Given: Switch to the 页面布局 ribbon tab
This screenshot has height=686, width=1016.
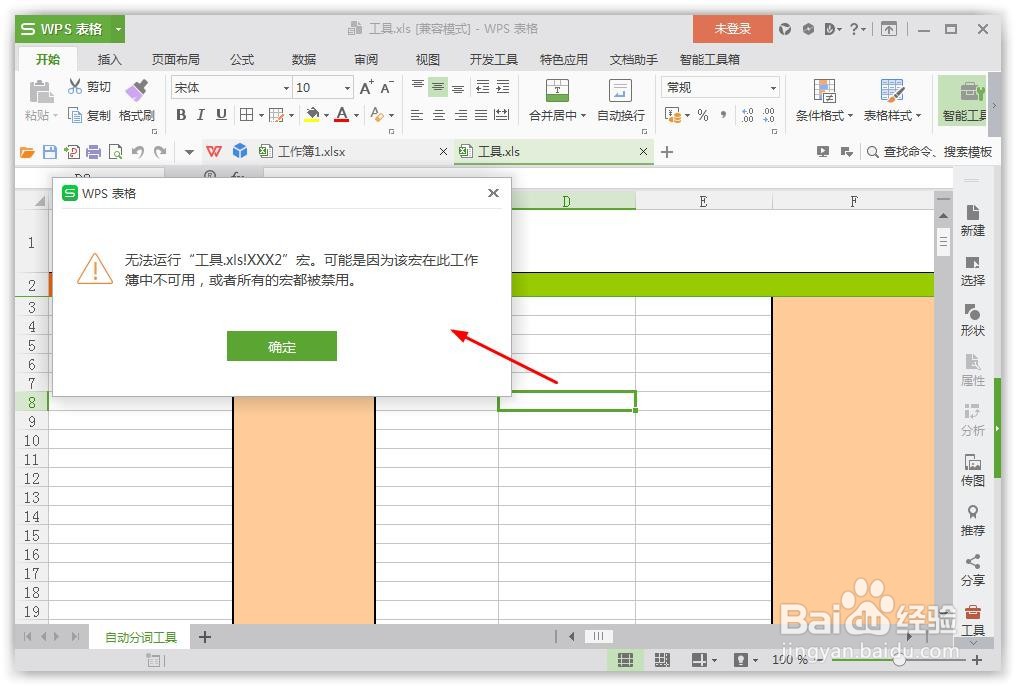Looking at the screenshot, I should coord(176,60).
